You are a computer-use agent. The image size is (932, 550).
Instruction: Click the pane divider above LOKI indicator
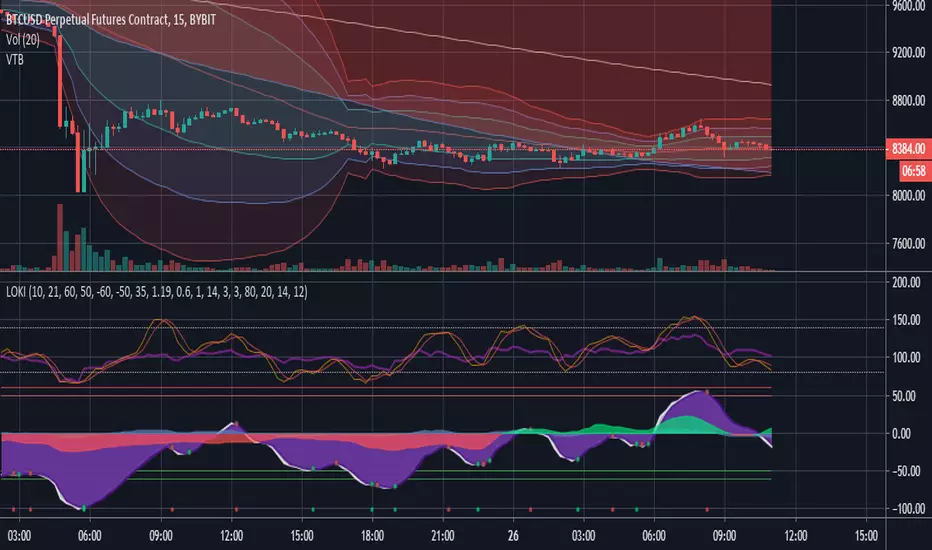pyautogui.click(x=443, y=272)
